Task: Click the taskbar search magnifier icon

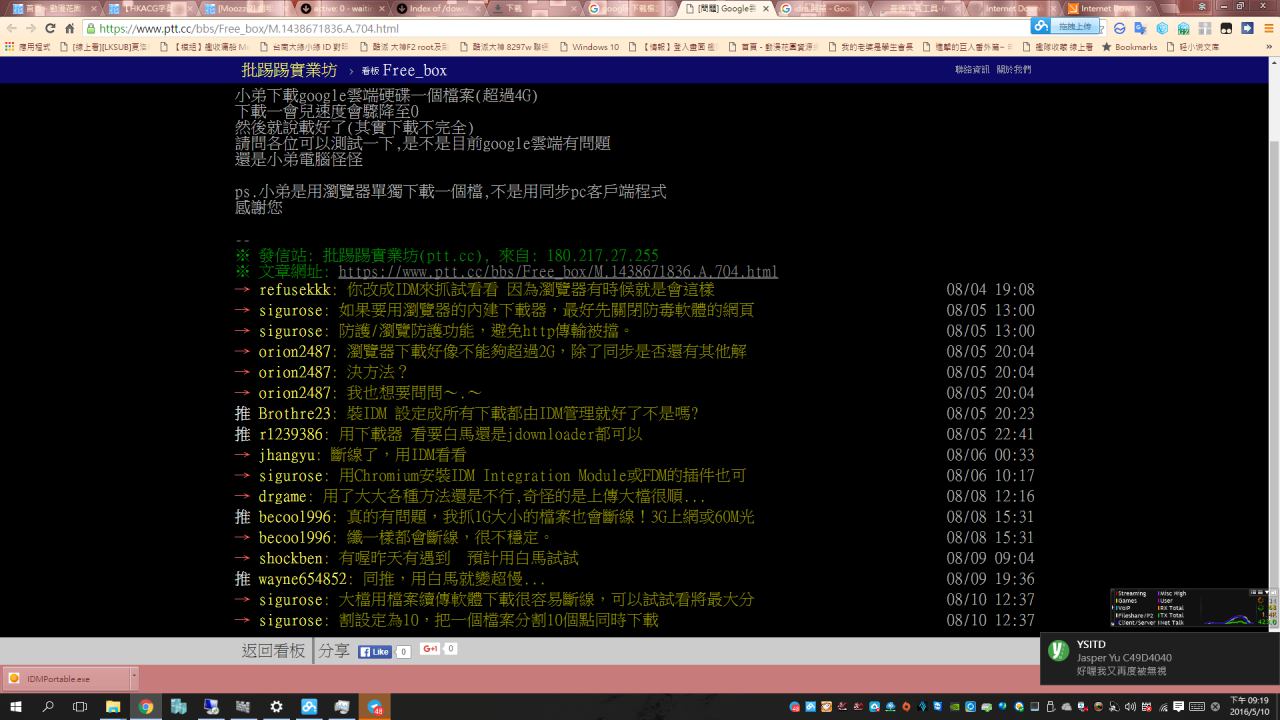Action: point(48,706)
